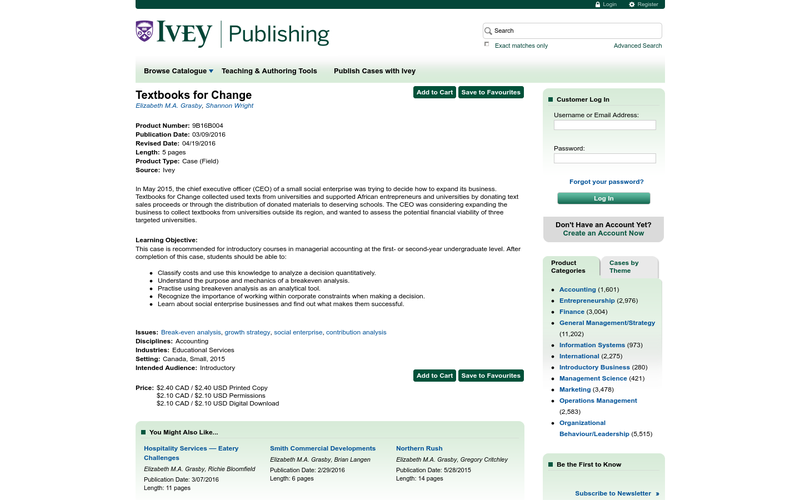
Task: Open Publish Cases with Ivey menu
Action: click(374, 71)
